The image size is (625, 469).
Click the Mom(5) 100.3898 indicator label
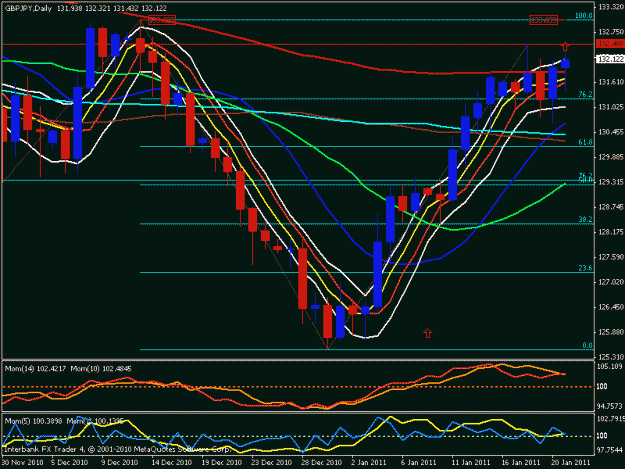33,421
